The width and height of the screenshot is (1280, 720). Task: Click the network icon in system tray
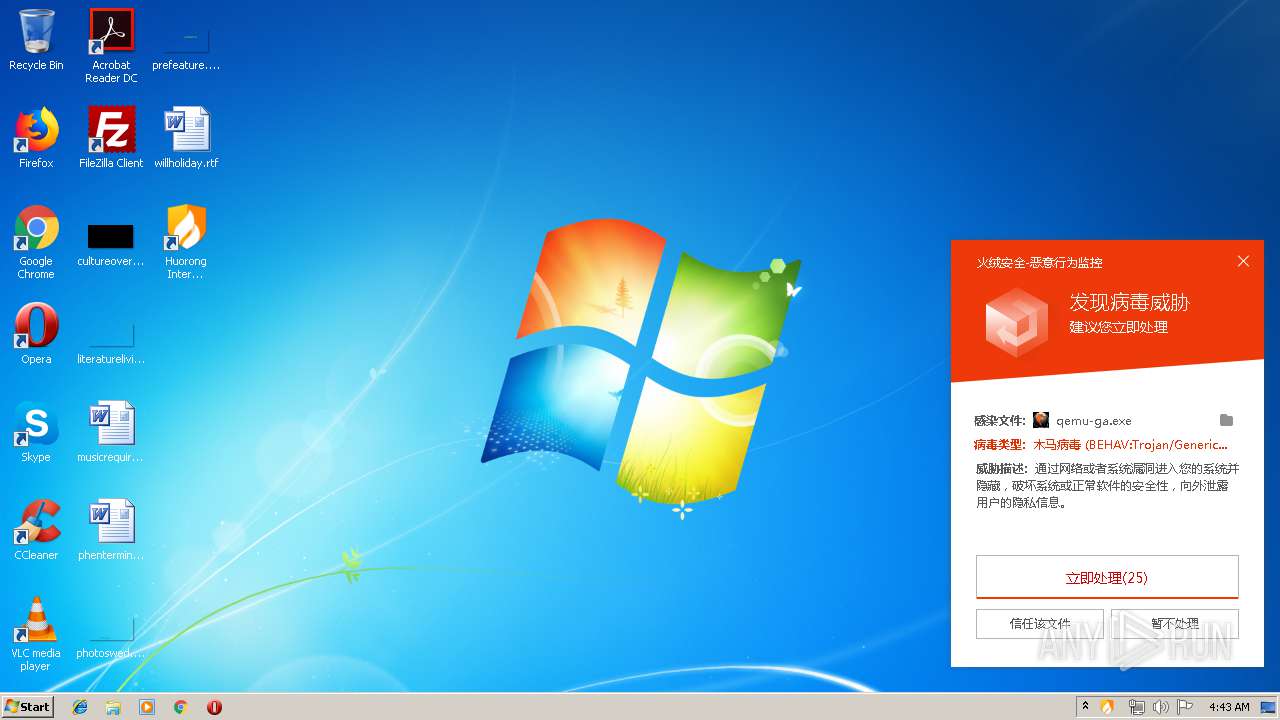pyautogui.click(x=1136, y=707)
